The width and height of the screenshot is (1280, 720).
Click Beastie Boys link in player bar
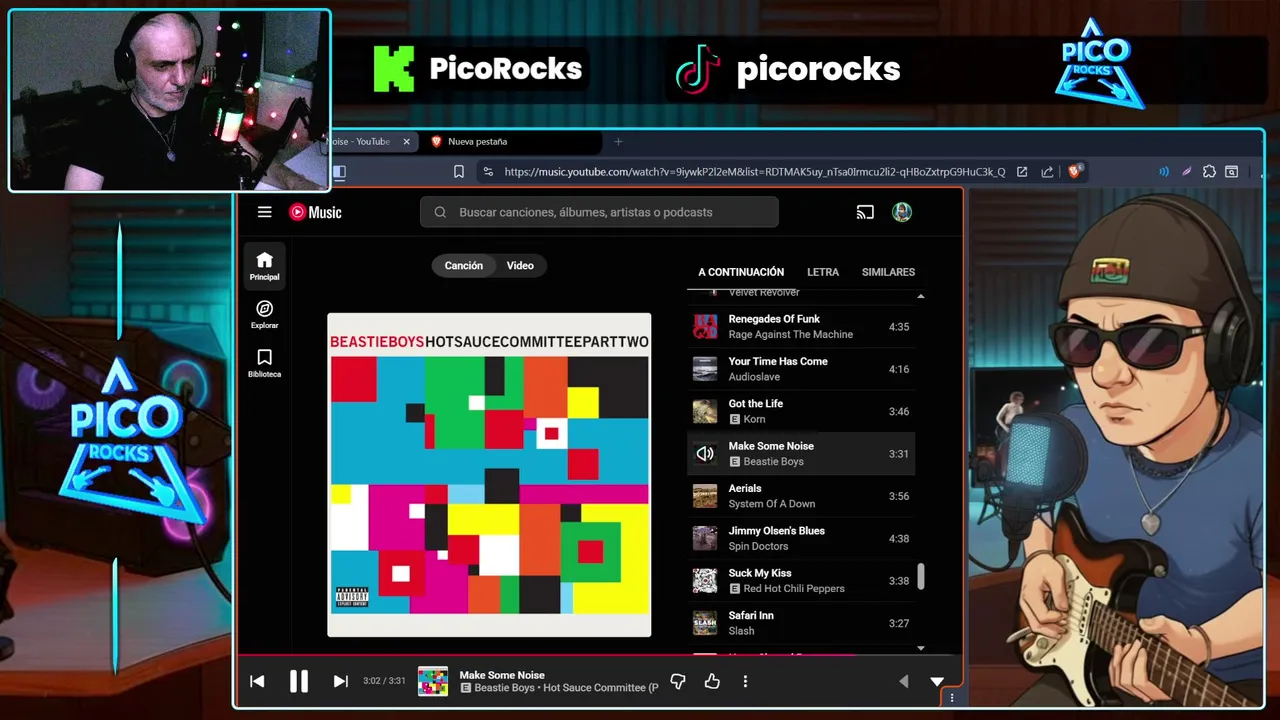point(504,688)
